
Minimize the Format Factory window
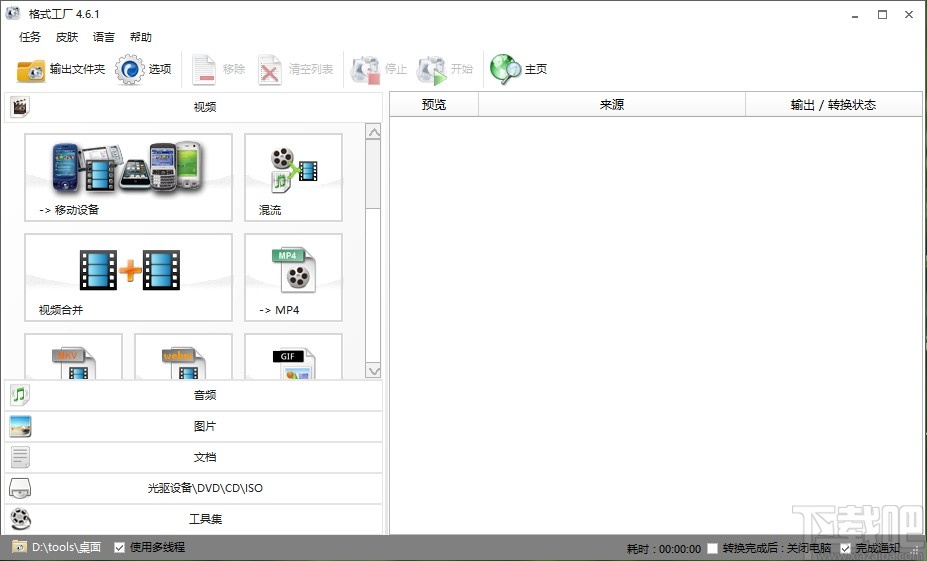point(855,15)
